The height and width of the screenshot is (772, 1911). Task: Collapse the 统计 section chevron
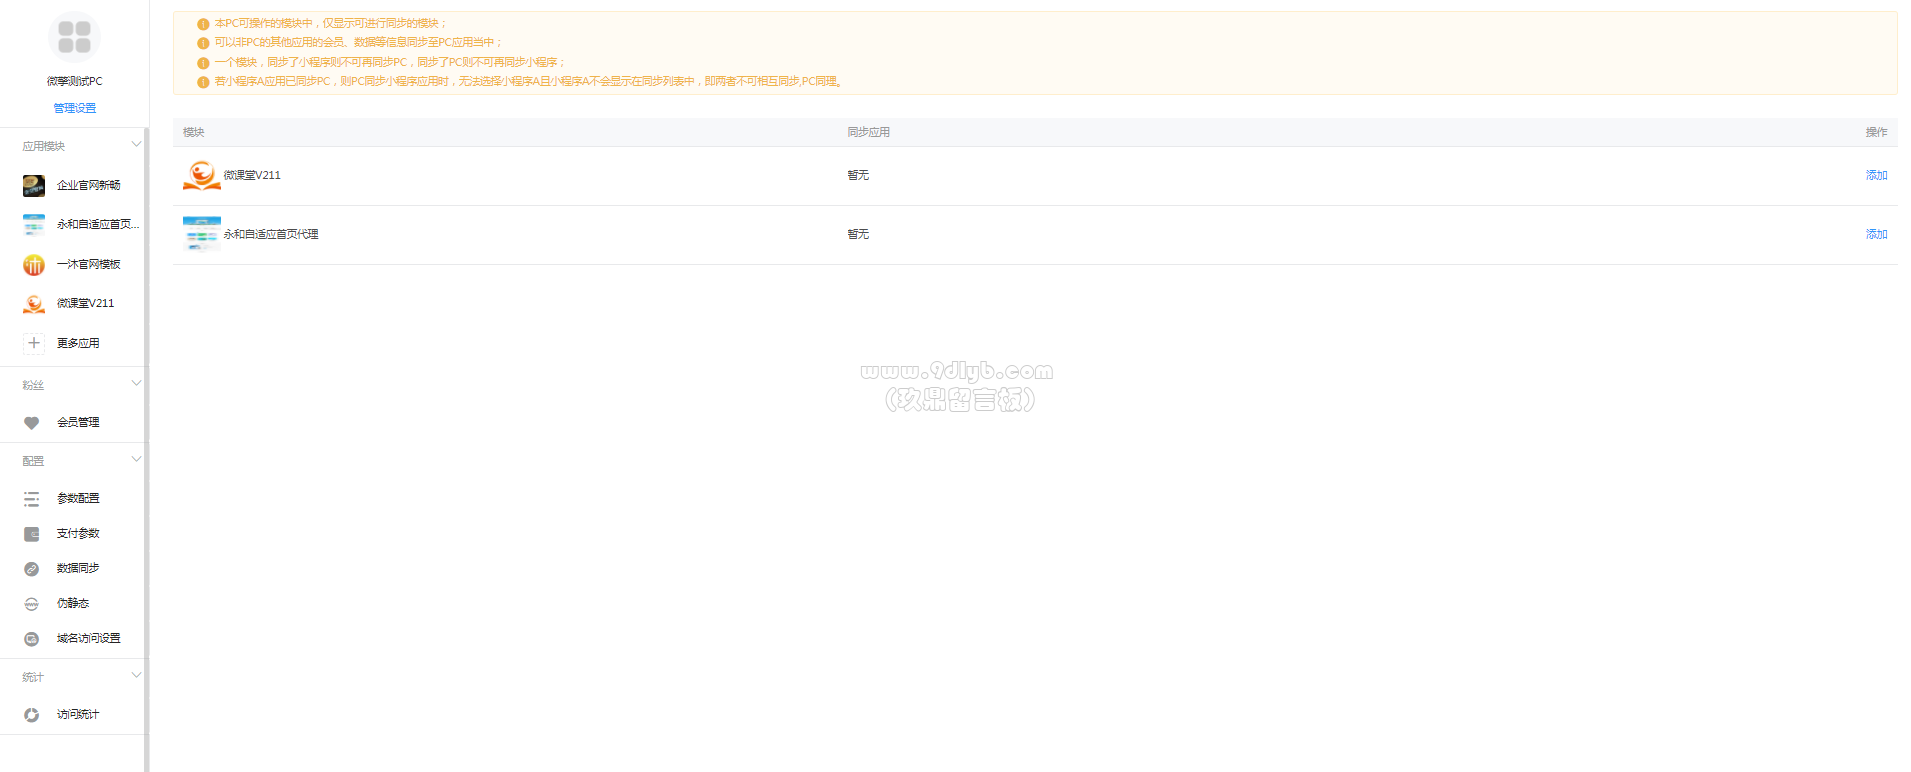136,676
